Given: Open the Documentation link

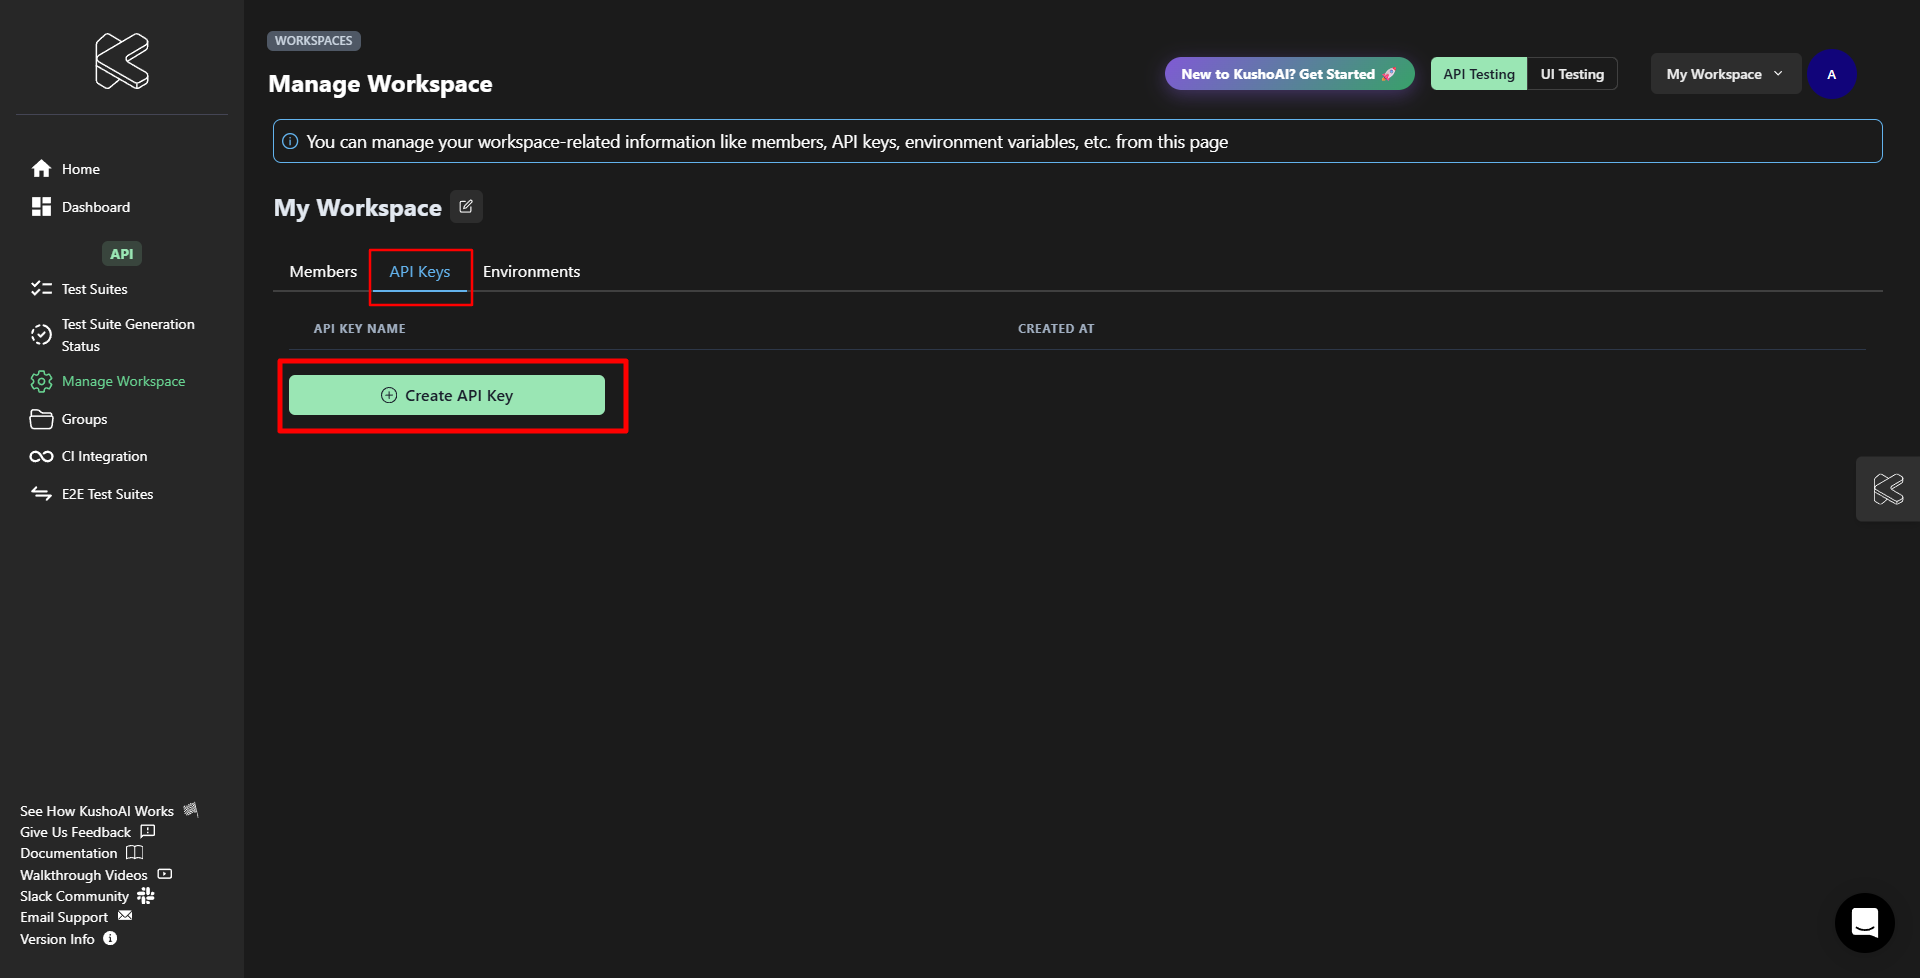Looking at the screenshot, I should click(69, 853).
